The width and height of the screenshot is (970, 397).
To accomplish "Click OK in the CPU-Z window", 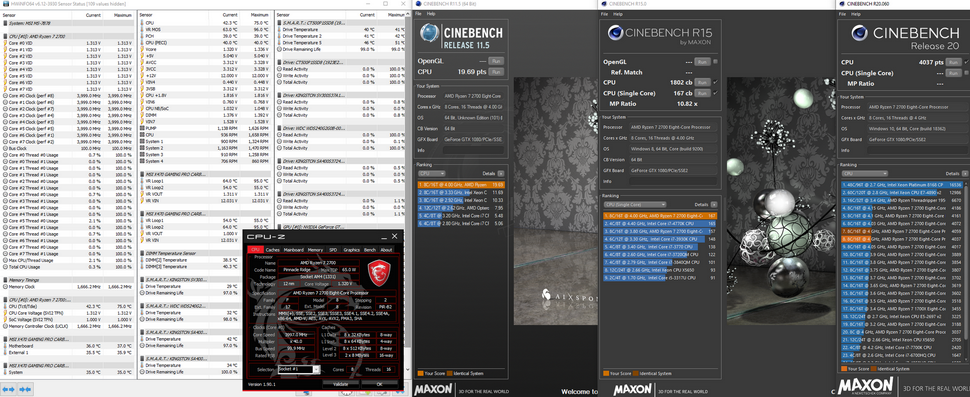I will (380, 384).
